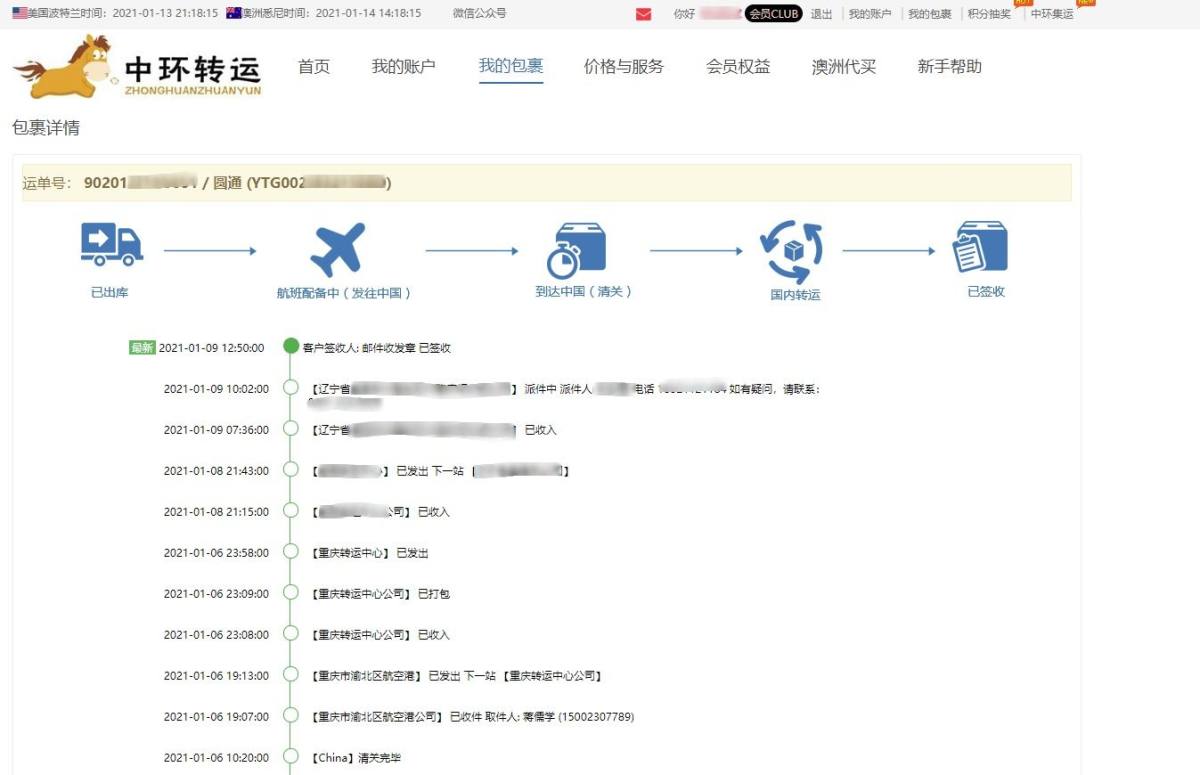Click the text 客户签收人: 邮件收发章 已签收
Screen dimensions: 1200x775
(x=377, y=348)
